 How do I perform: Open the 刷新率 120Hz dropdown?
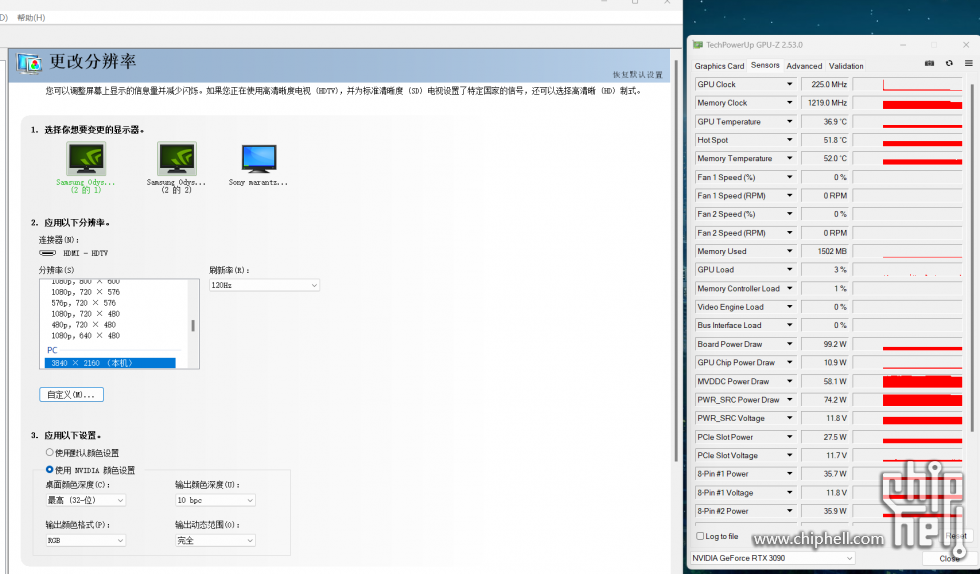[264, 285]
